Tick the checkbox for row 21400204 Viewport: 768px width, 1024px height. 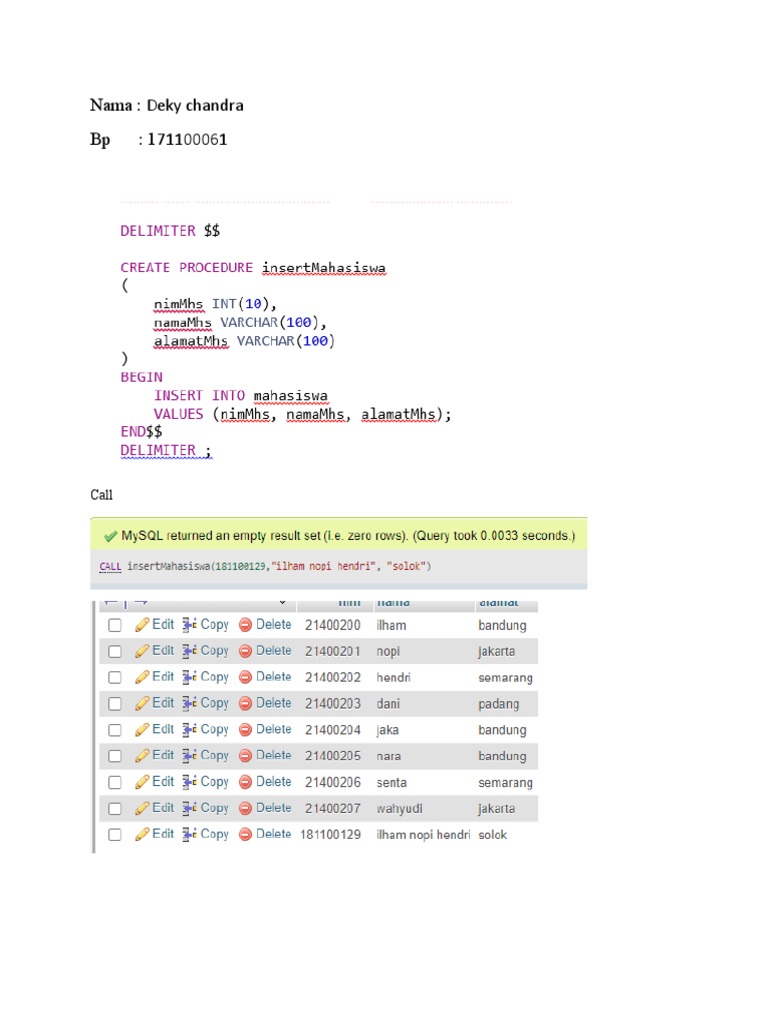115,729
